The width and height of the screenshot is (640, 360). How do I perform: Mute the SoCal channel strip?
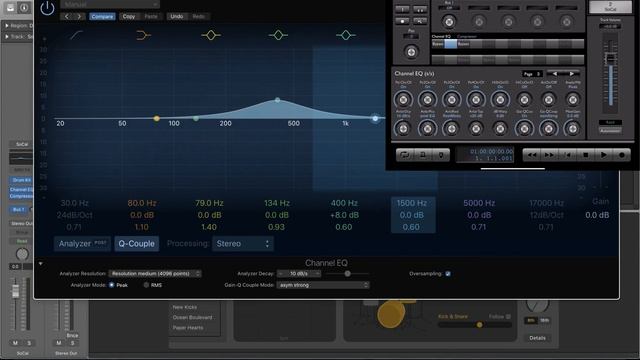[16, 343]
